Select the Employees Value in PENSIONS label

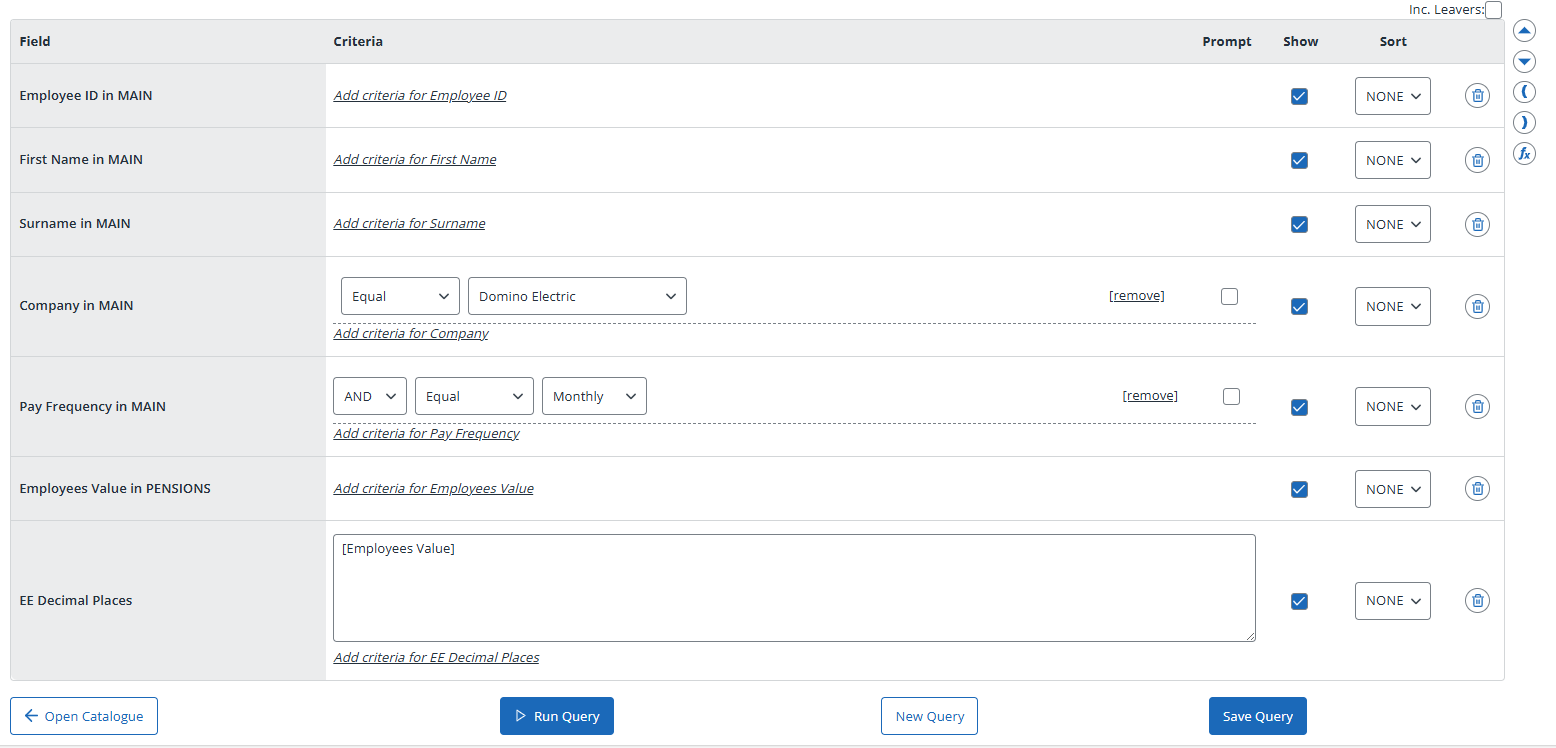tap(115, 489)
